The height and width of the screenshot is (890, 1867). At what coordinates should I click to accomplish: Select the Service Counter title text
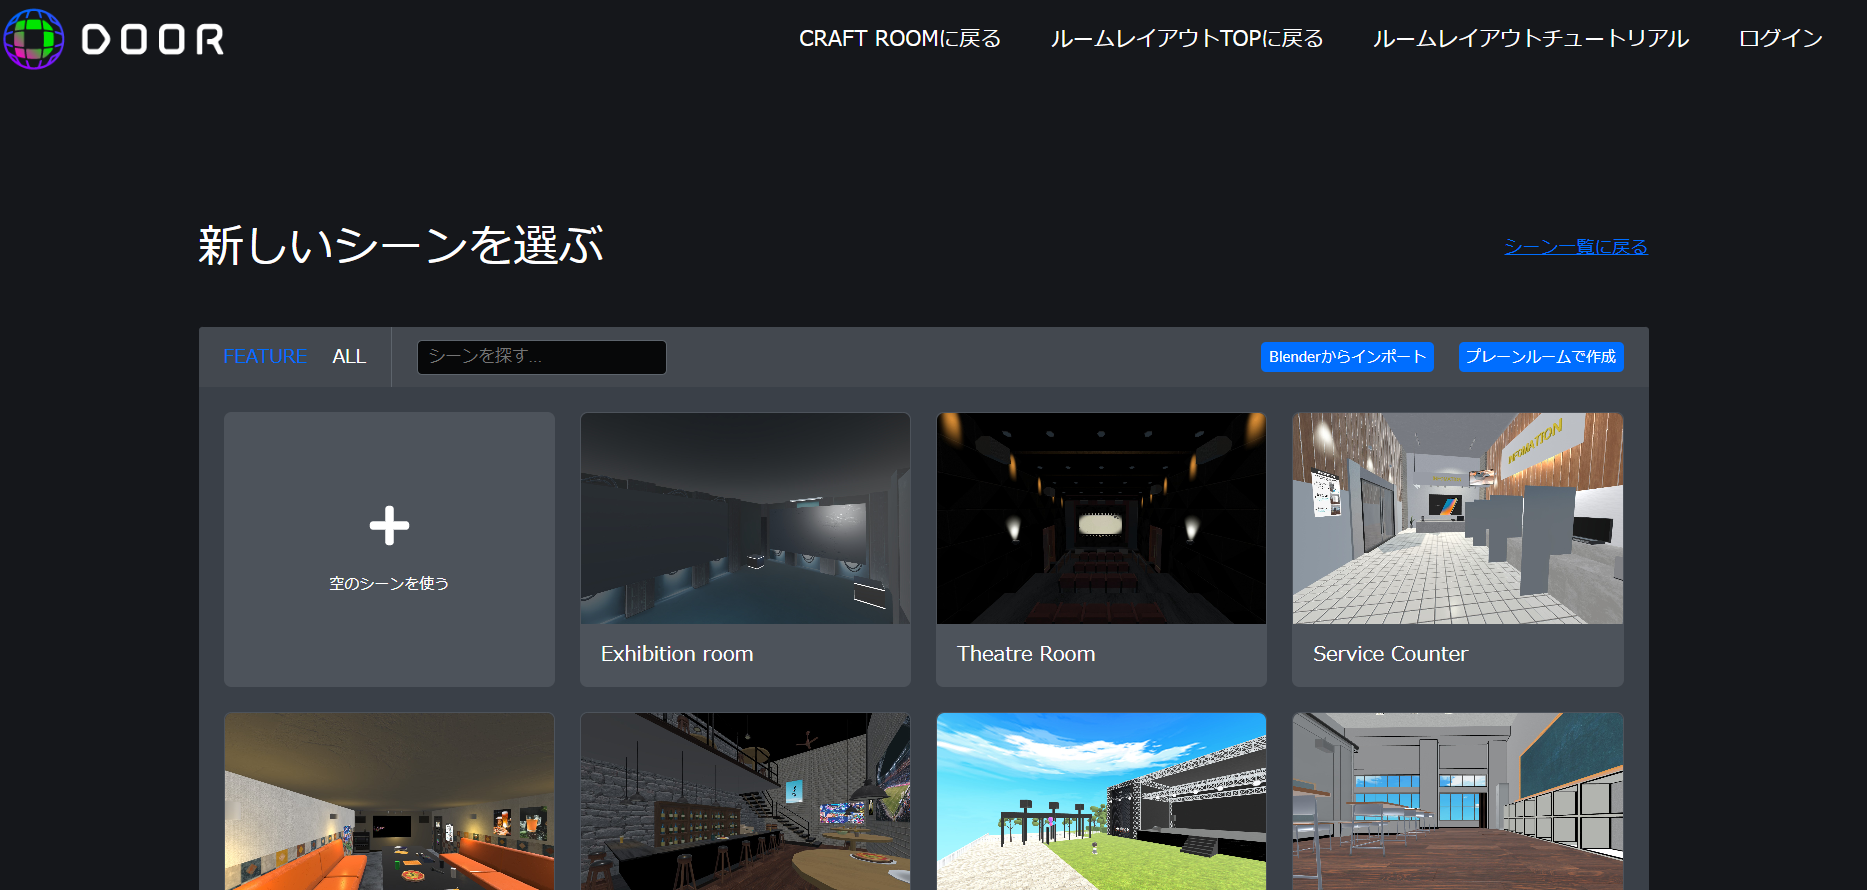click(x=1390, y=654)
